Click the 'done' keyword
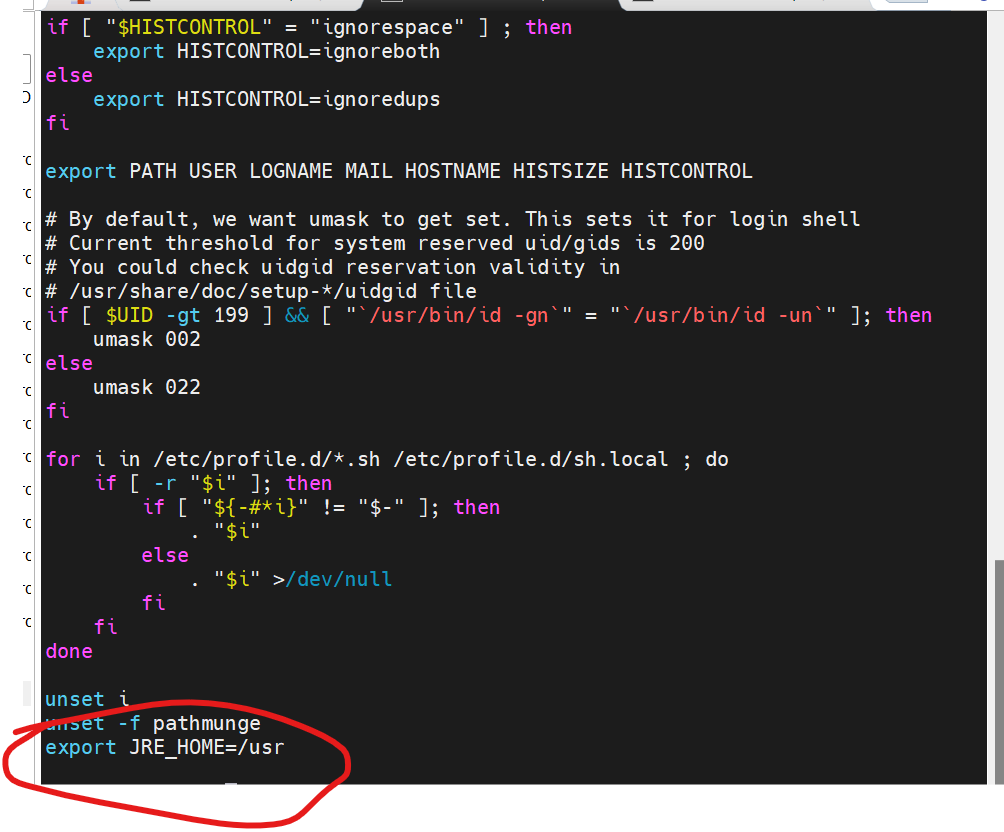The width and height of the screenshot is (1004, 832). coord(69,651)
